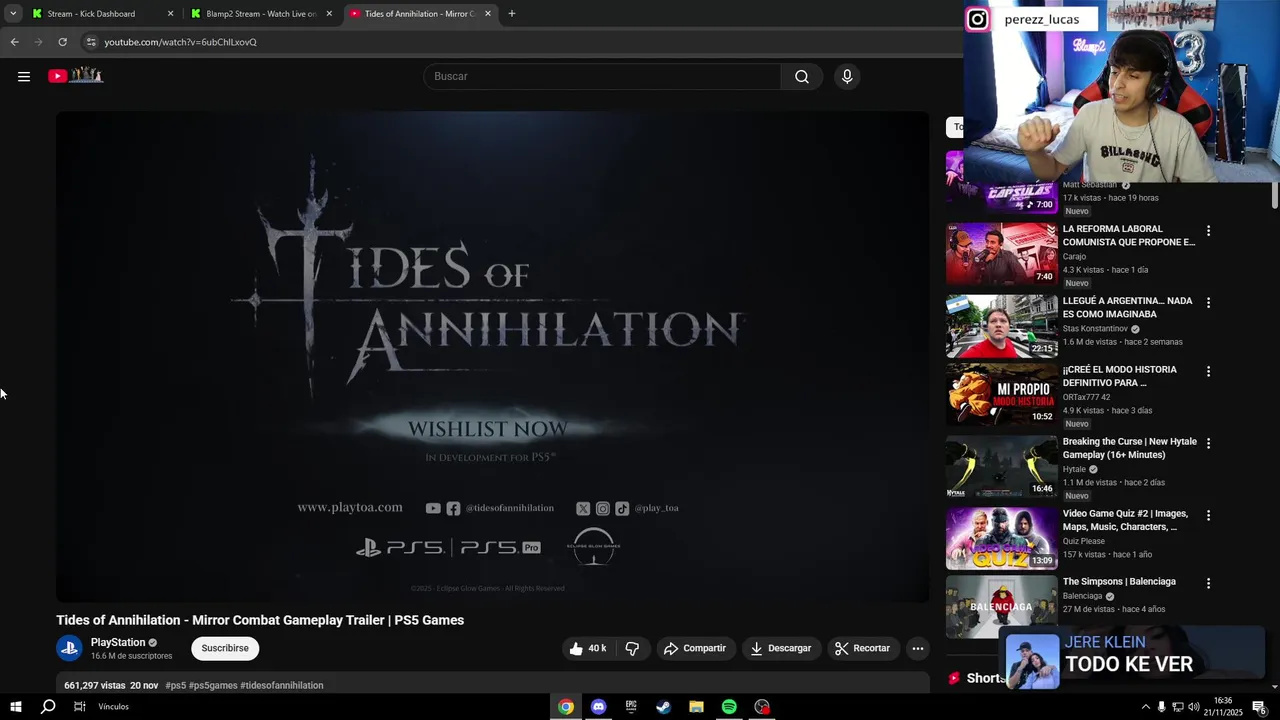Show hidden system tray icons

click(x=1145, y=707)
